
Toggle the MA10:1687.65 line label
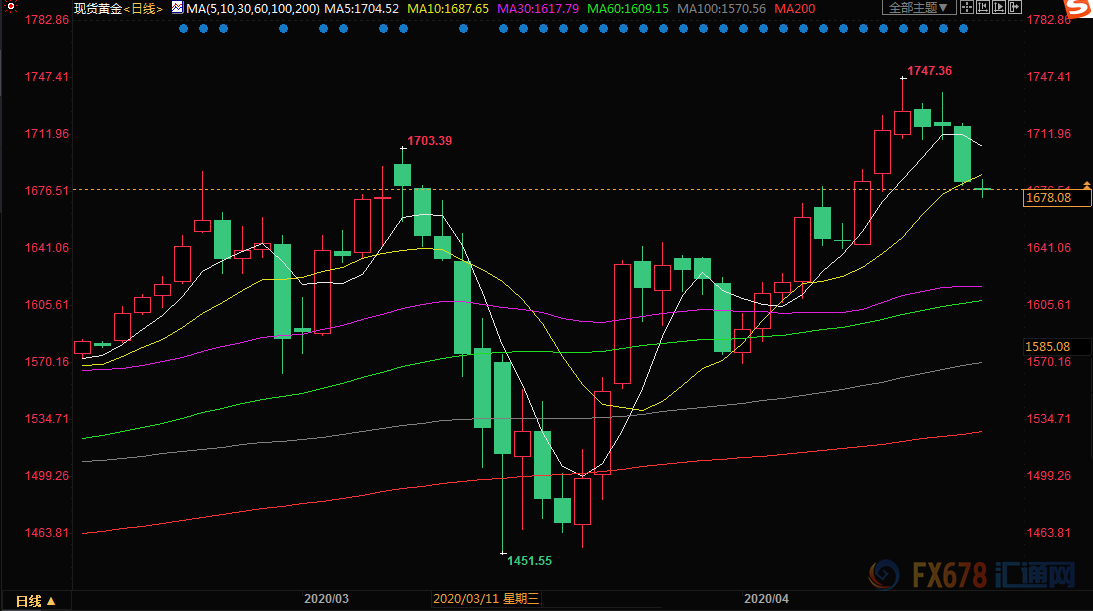click(453, 8)
